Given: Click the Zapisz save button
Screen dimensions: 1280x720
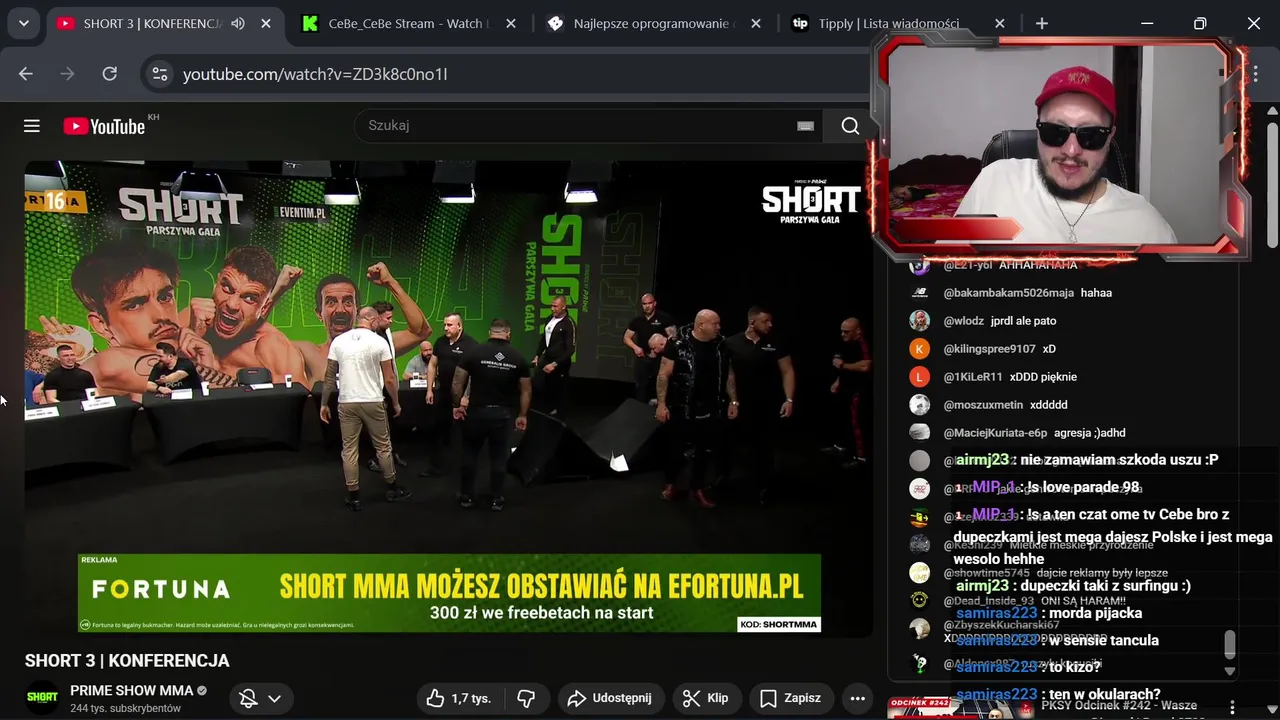Looking at the screenshot, I should click(x=790, y=698).
